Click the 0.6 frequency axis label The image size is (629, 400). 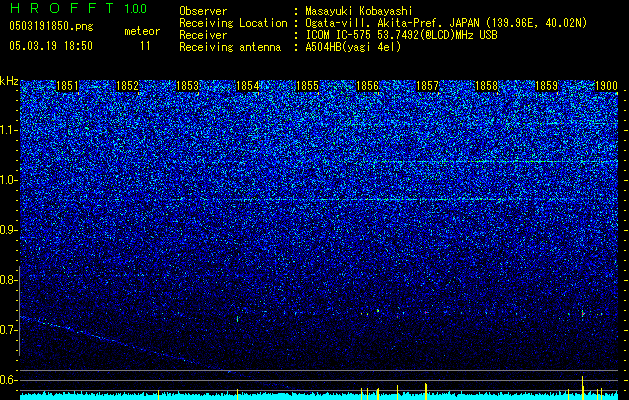pos(8,380)
